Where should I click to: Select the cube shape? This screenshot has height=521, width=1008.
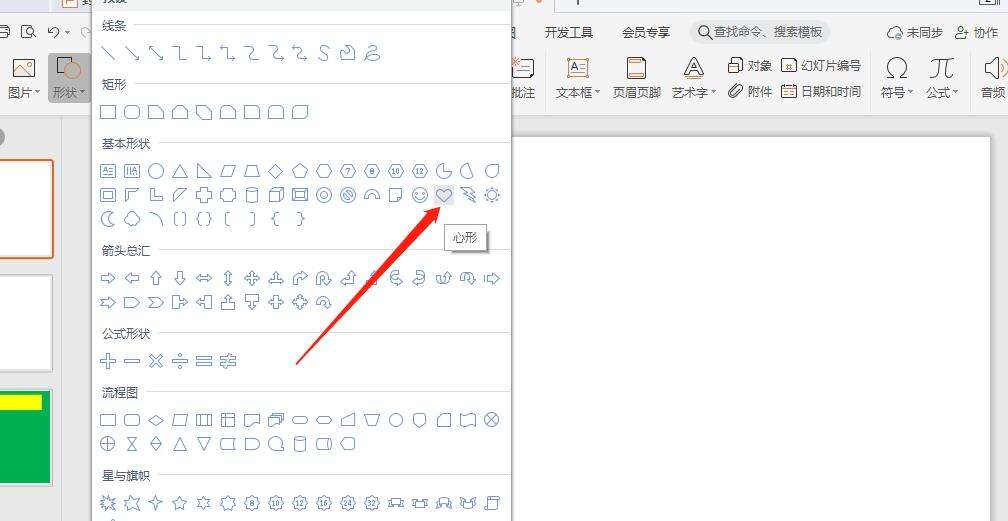(x=276, y=195)
